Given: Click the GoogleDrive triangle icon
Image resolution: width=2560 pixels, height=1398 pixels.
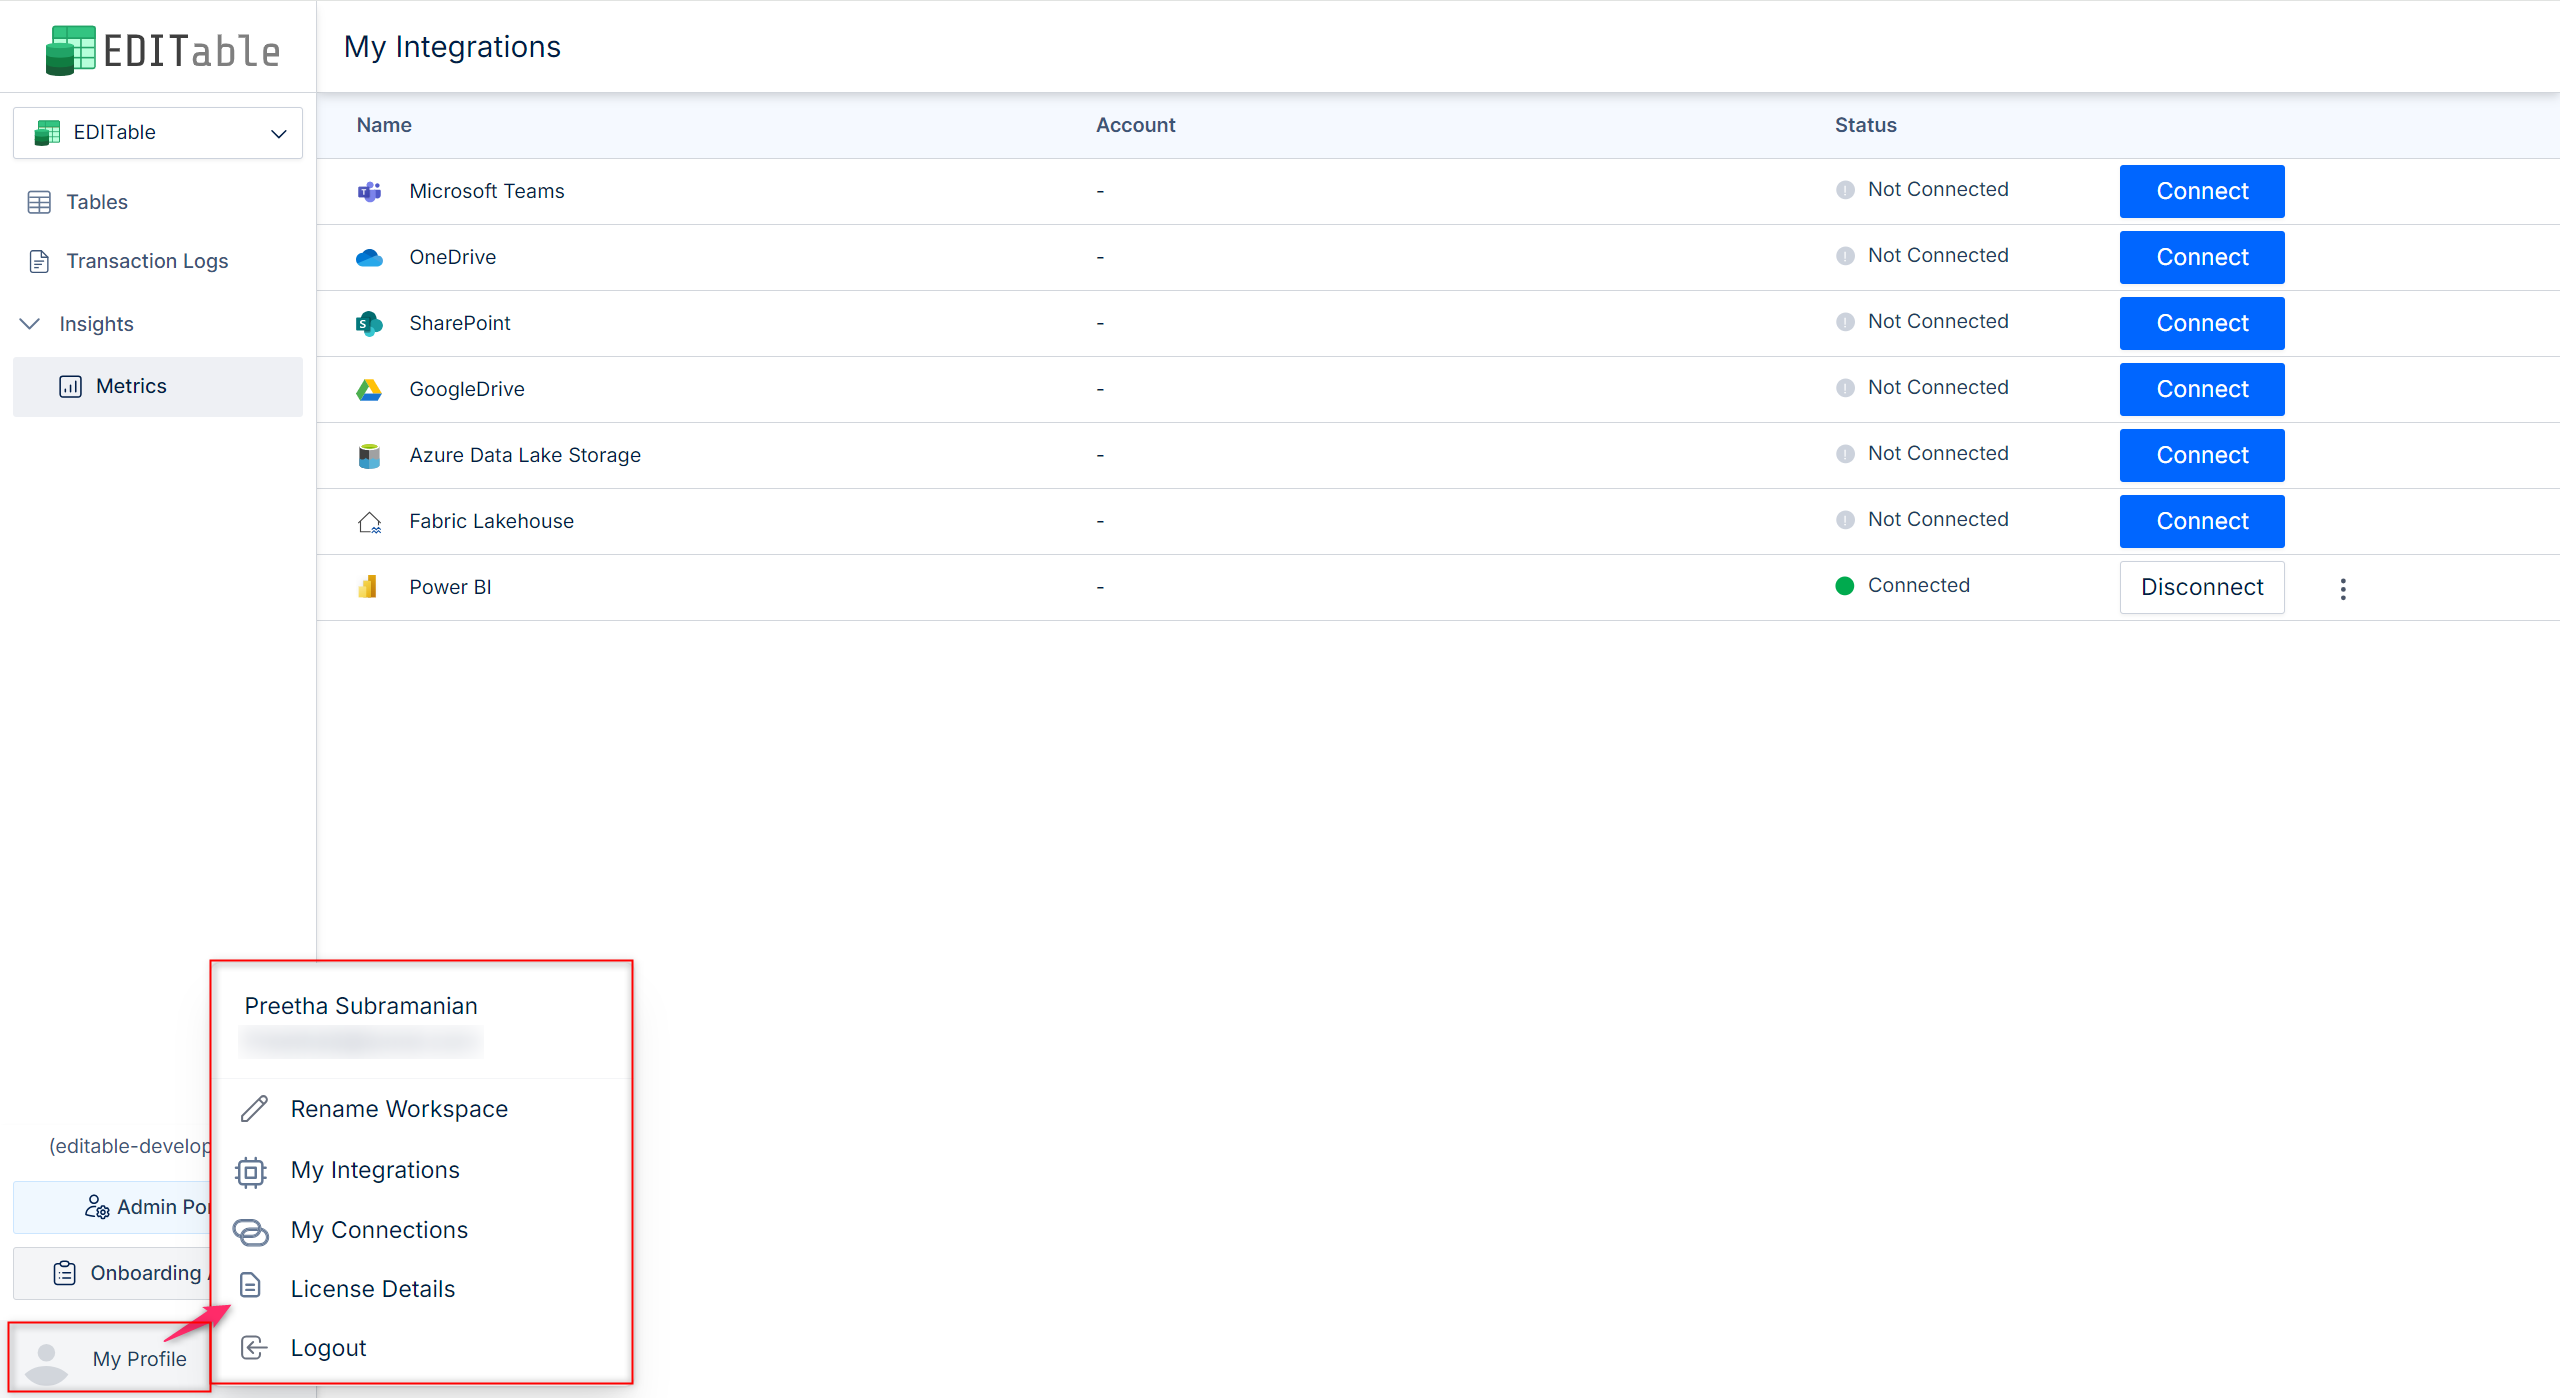Looking at the screenshot, I should click(369, 389).
